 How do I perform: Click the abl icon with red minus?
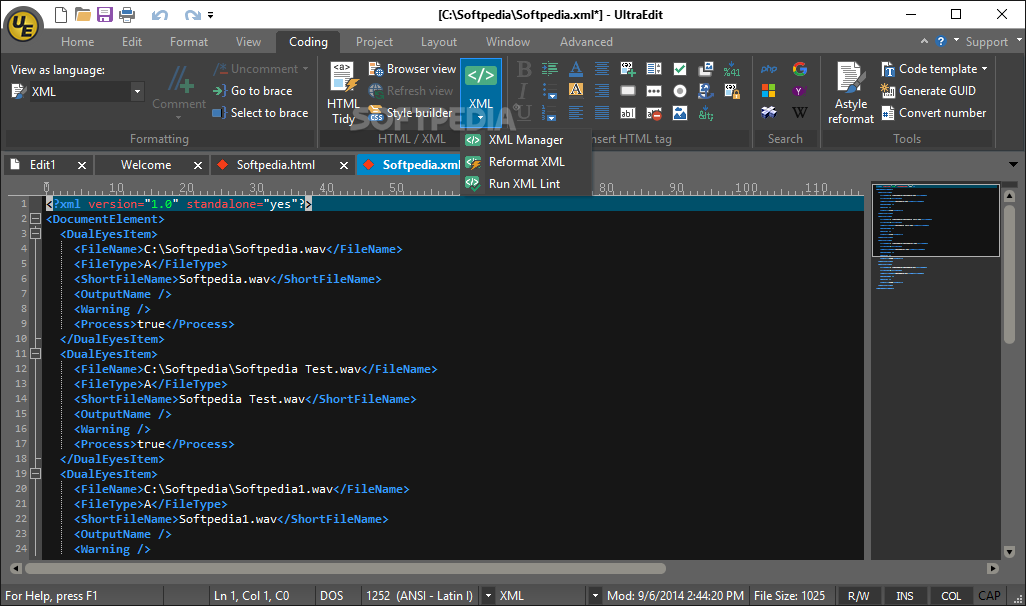(654, 114)
